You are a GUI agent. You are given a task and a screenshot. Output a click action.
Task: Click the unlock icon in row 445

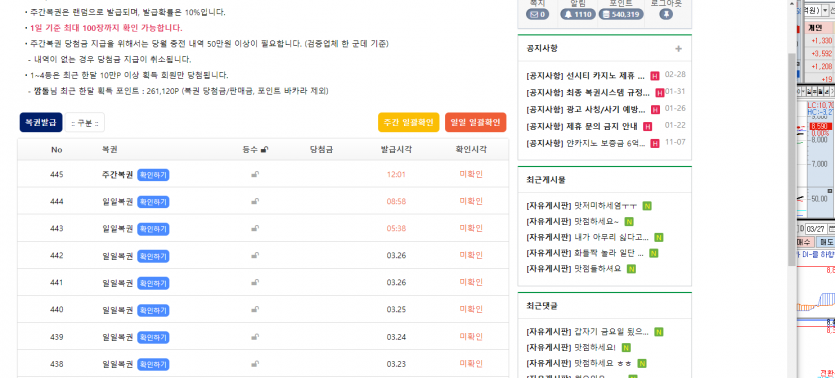point(255,175)
